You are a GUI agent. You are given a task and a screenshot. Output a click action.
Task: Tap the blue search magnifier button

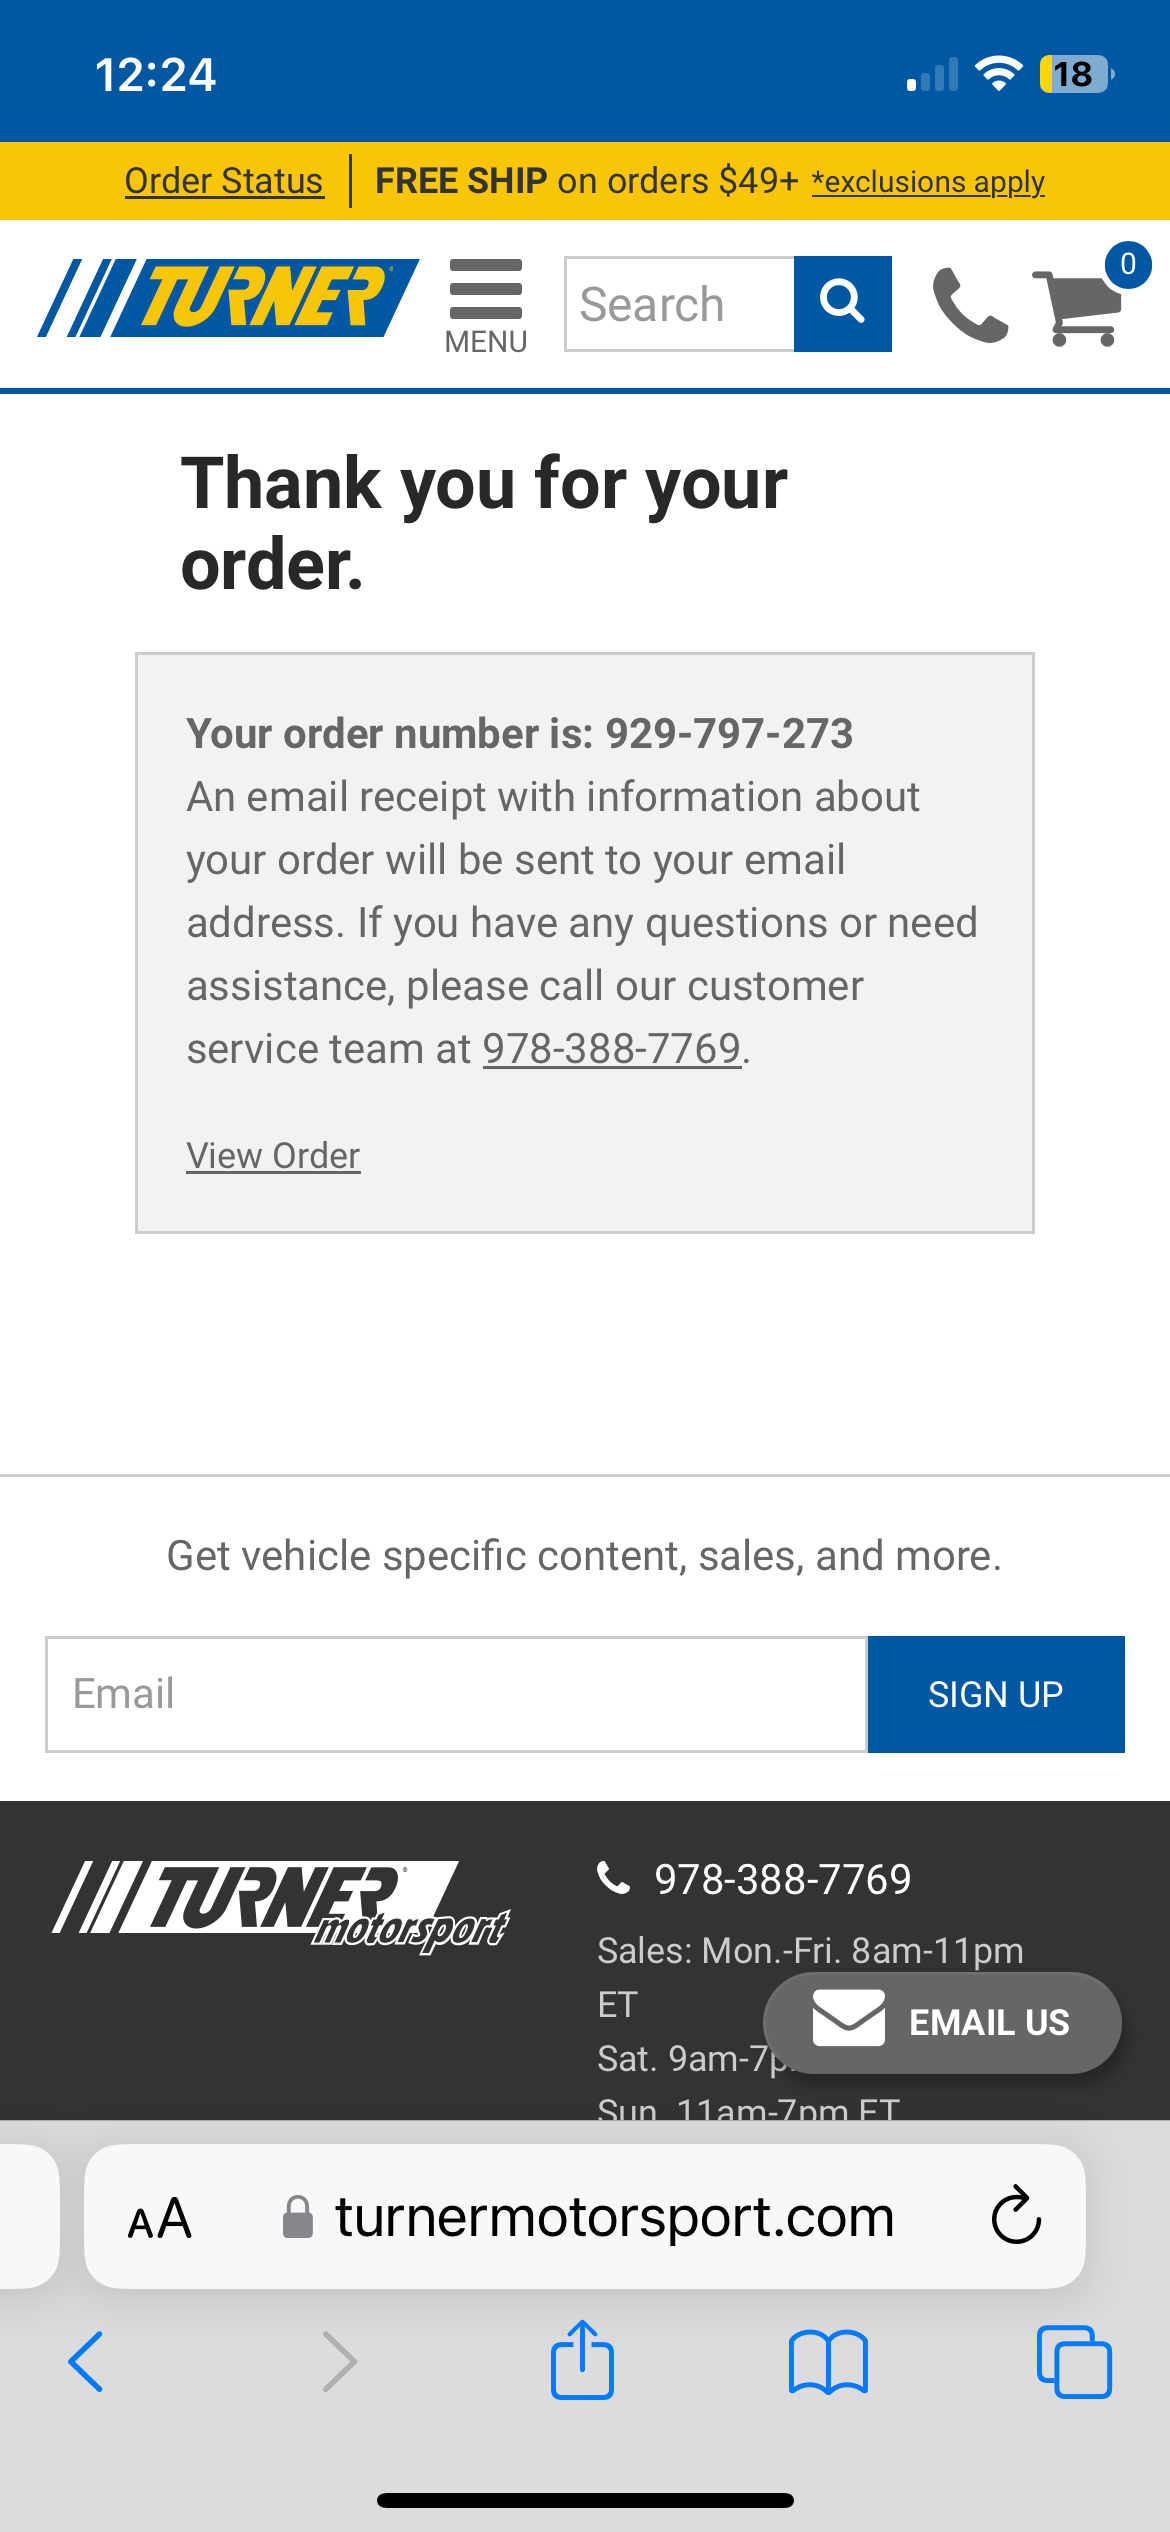point(843,304)
